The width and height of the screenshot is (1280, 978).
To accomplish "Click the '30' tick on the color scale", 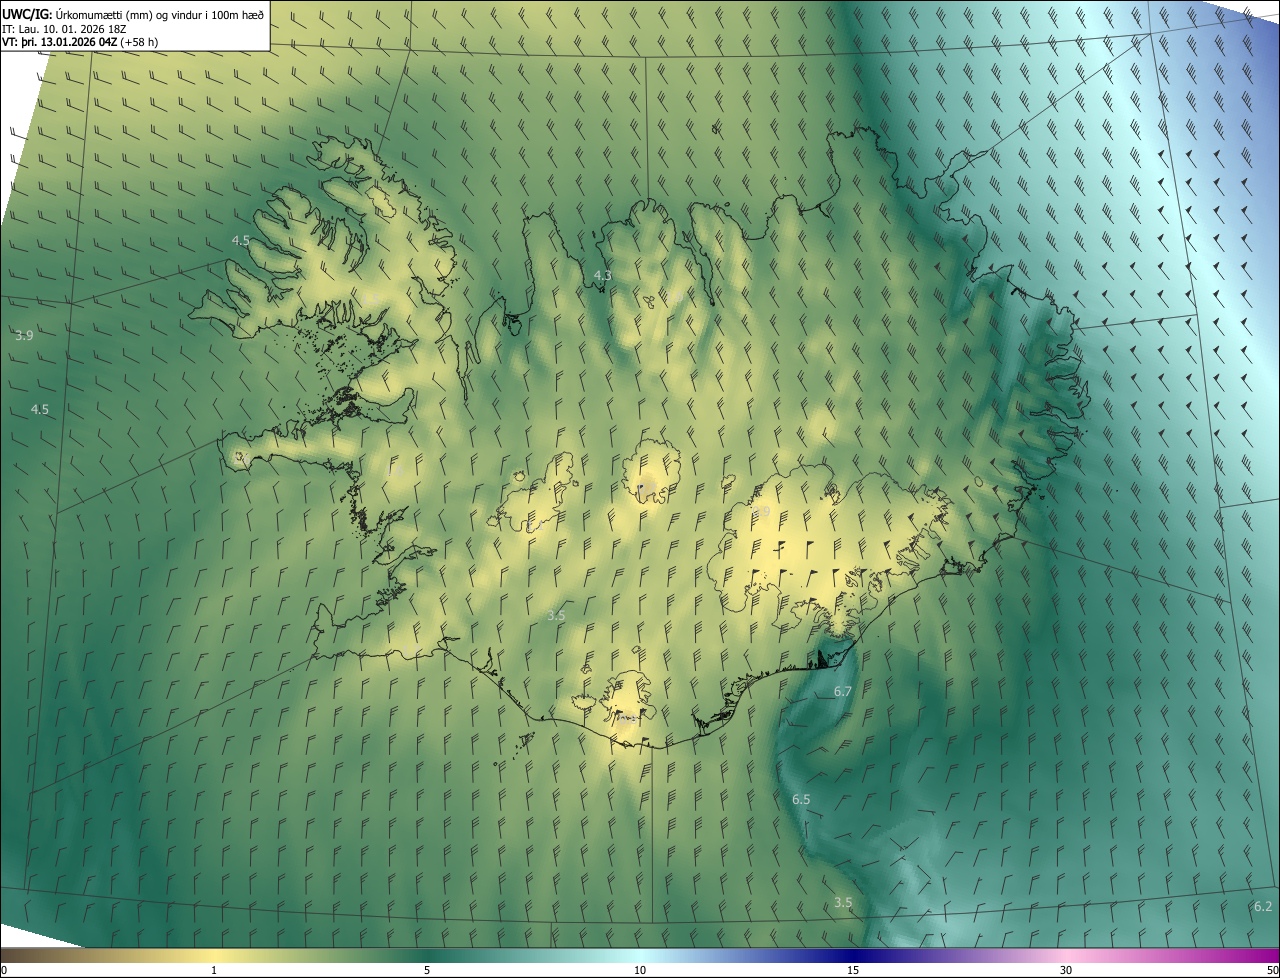I will (1066, 971).
